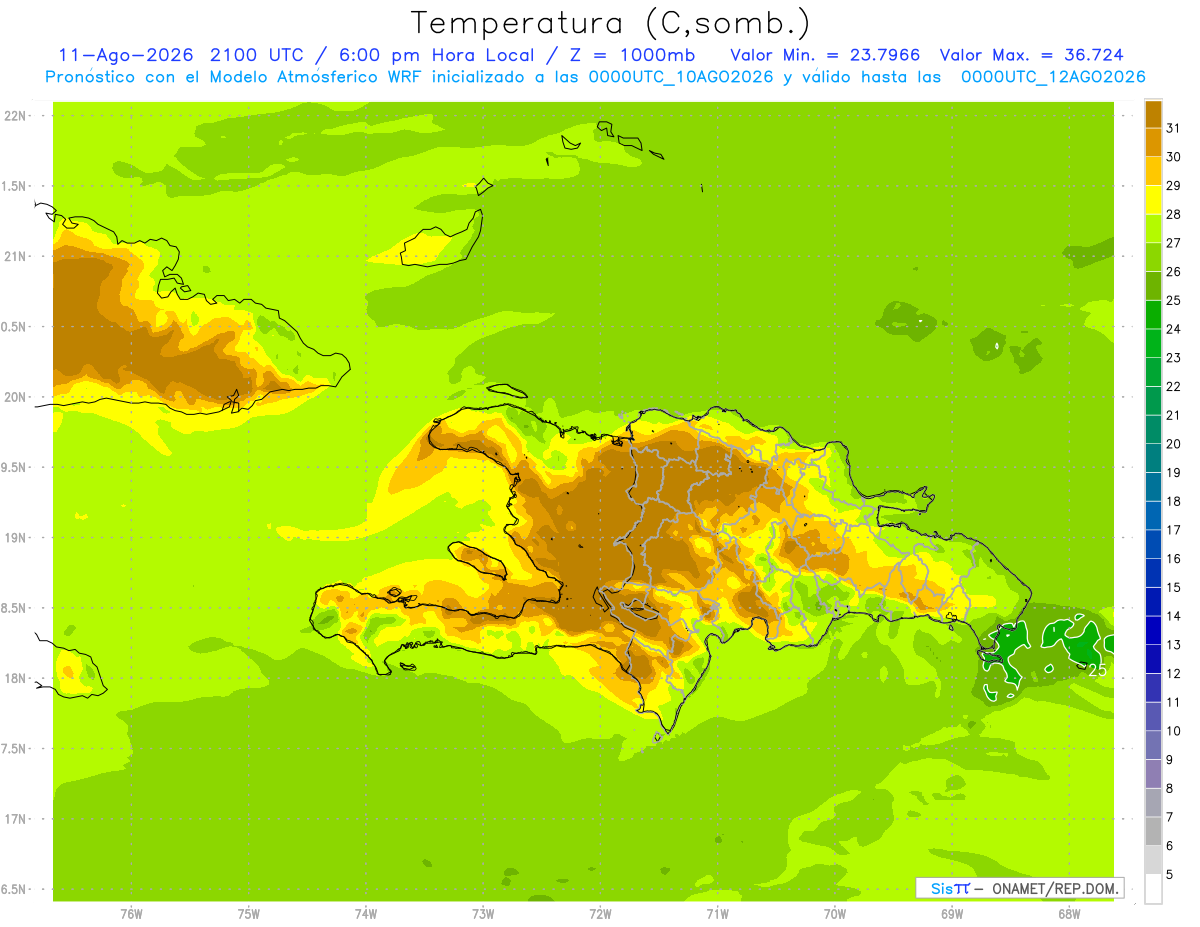Select valid-until time '0000UTC_12AGO2026'
Viewport: 1200px width, 927px height.
point(1053,77)
